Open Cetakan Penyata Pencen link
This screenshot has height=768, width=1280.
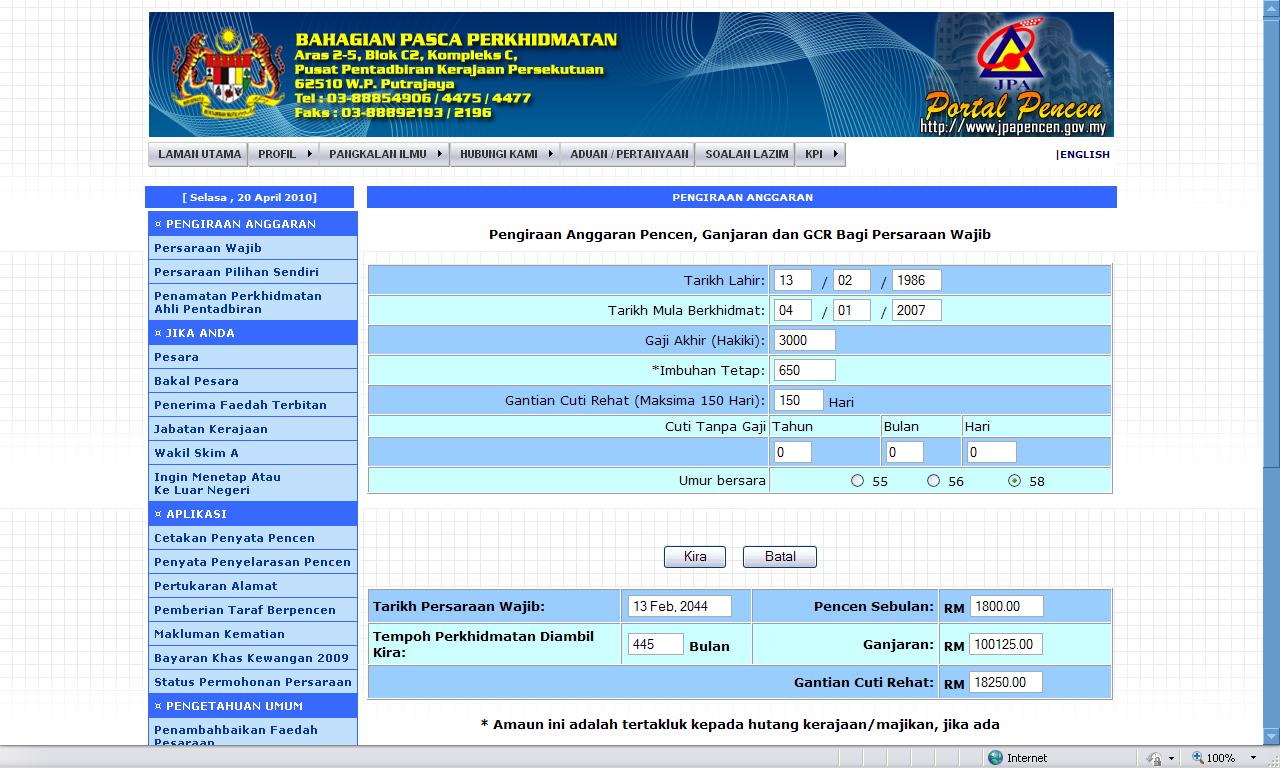point(234,538)
